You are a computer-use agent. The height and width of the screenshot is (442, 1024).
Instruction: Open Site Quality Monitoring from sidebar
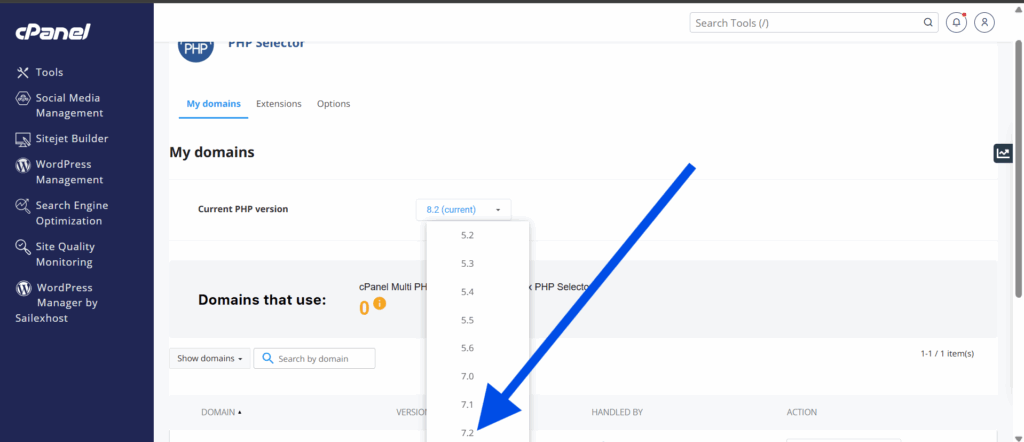[65, 255]
